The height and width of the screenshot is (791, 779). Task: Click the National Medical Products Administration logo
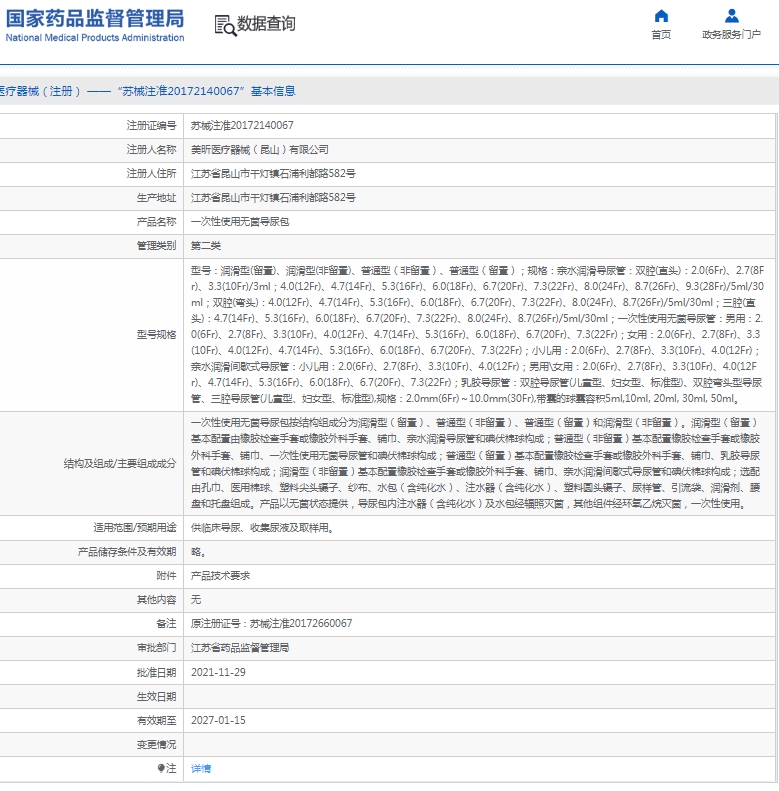click(x=95, y=25)
